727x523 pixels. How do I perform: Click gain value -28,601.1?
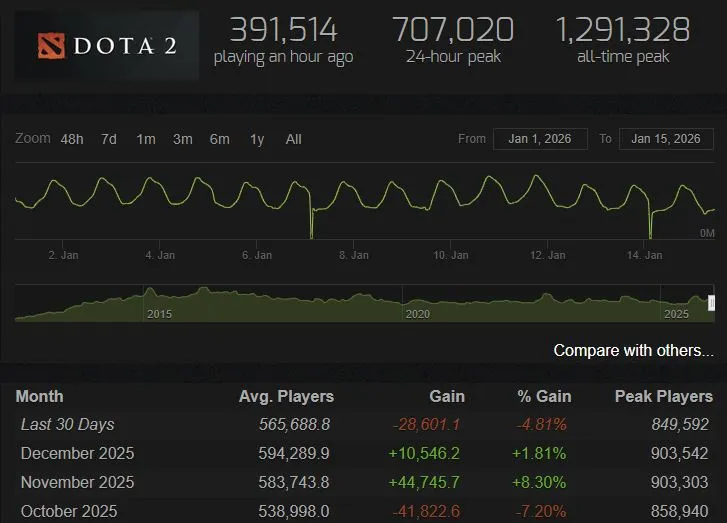(427, 424)
